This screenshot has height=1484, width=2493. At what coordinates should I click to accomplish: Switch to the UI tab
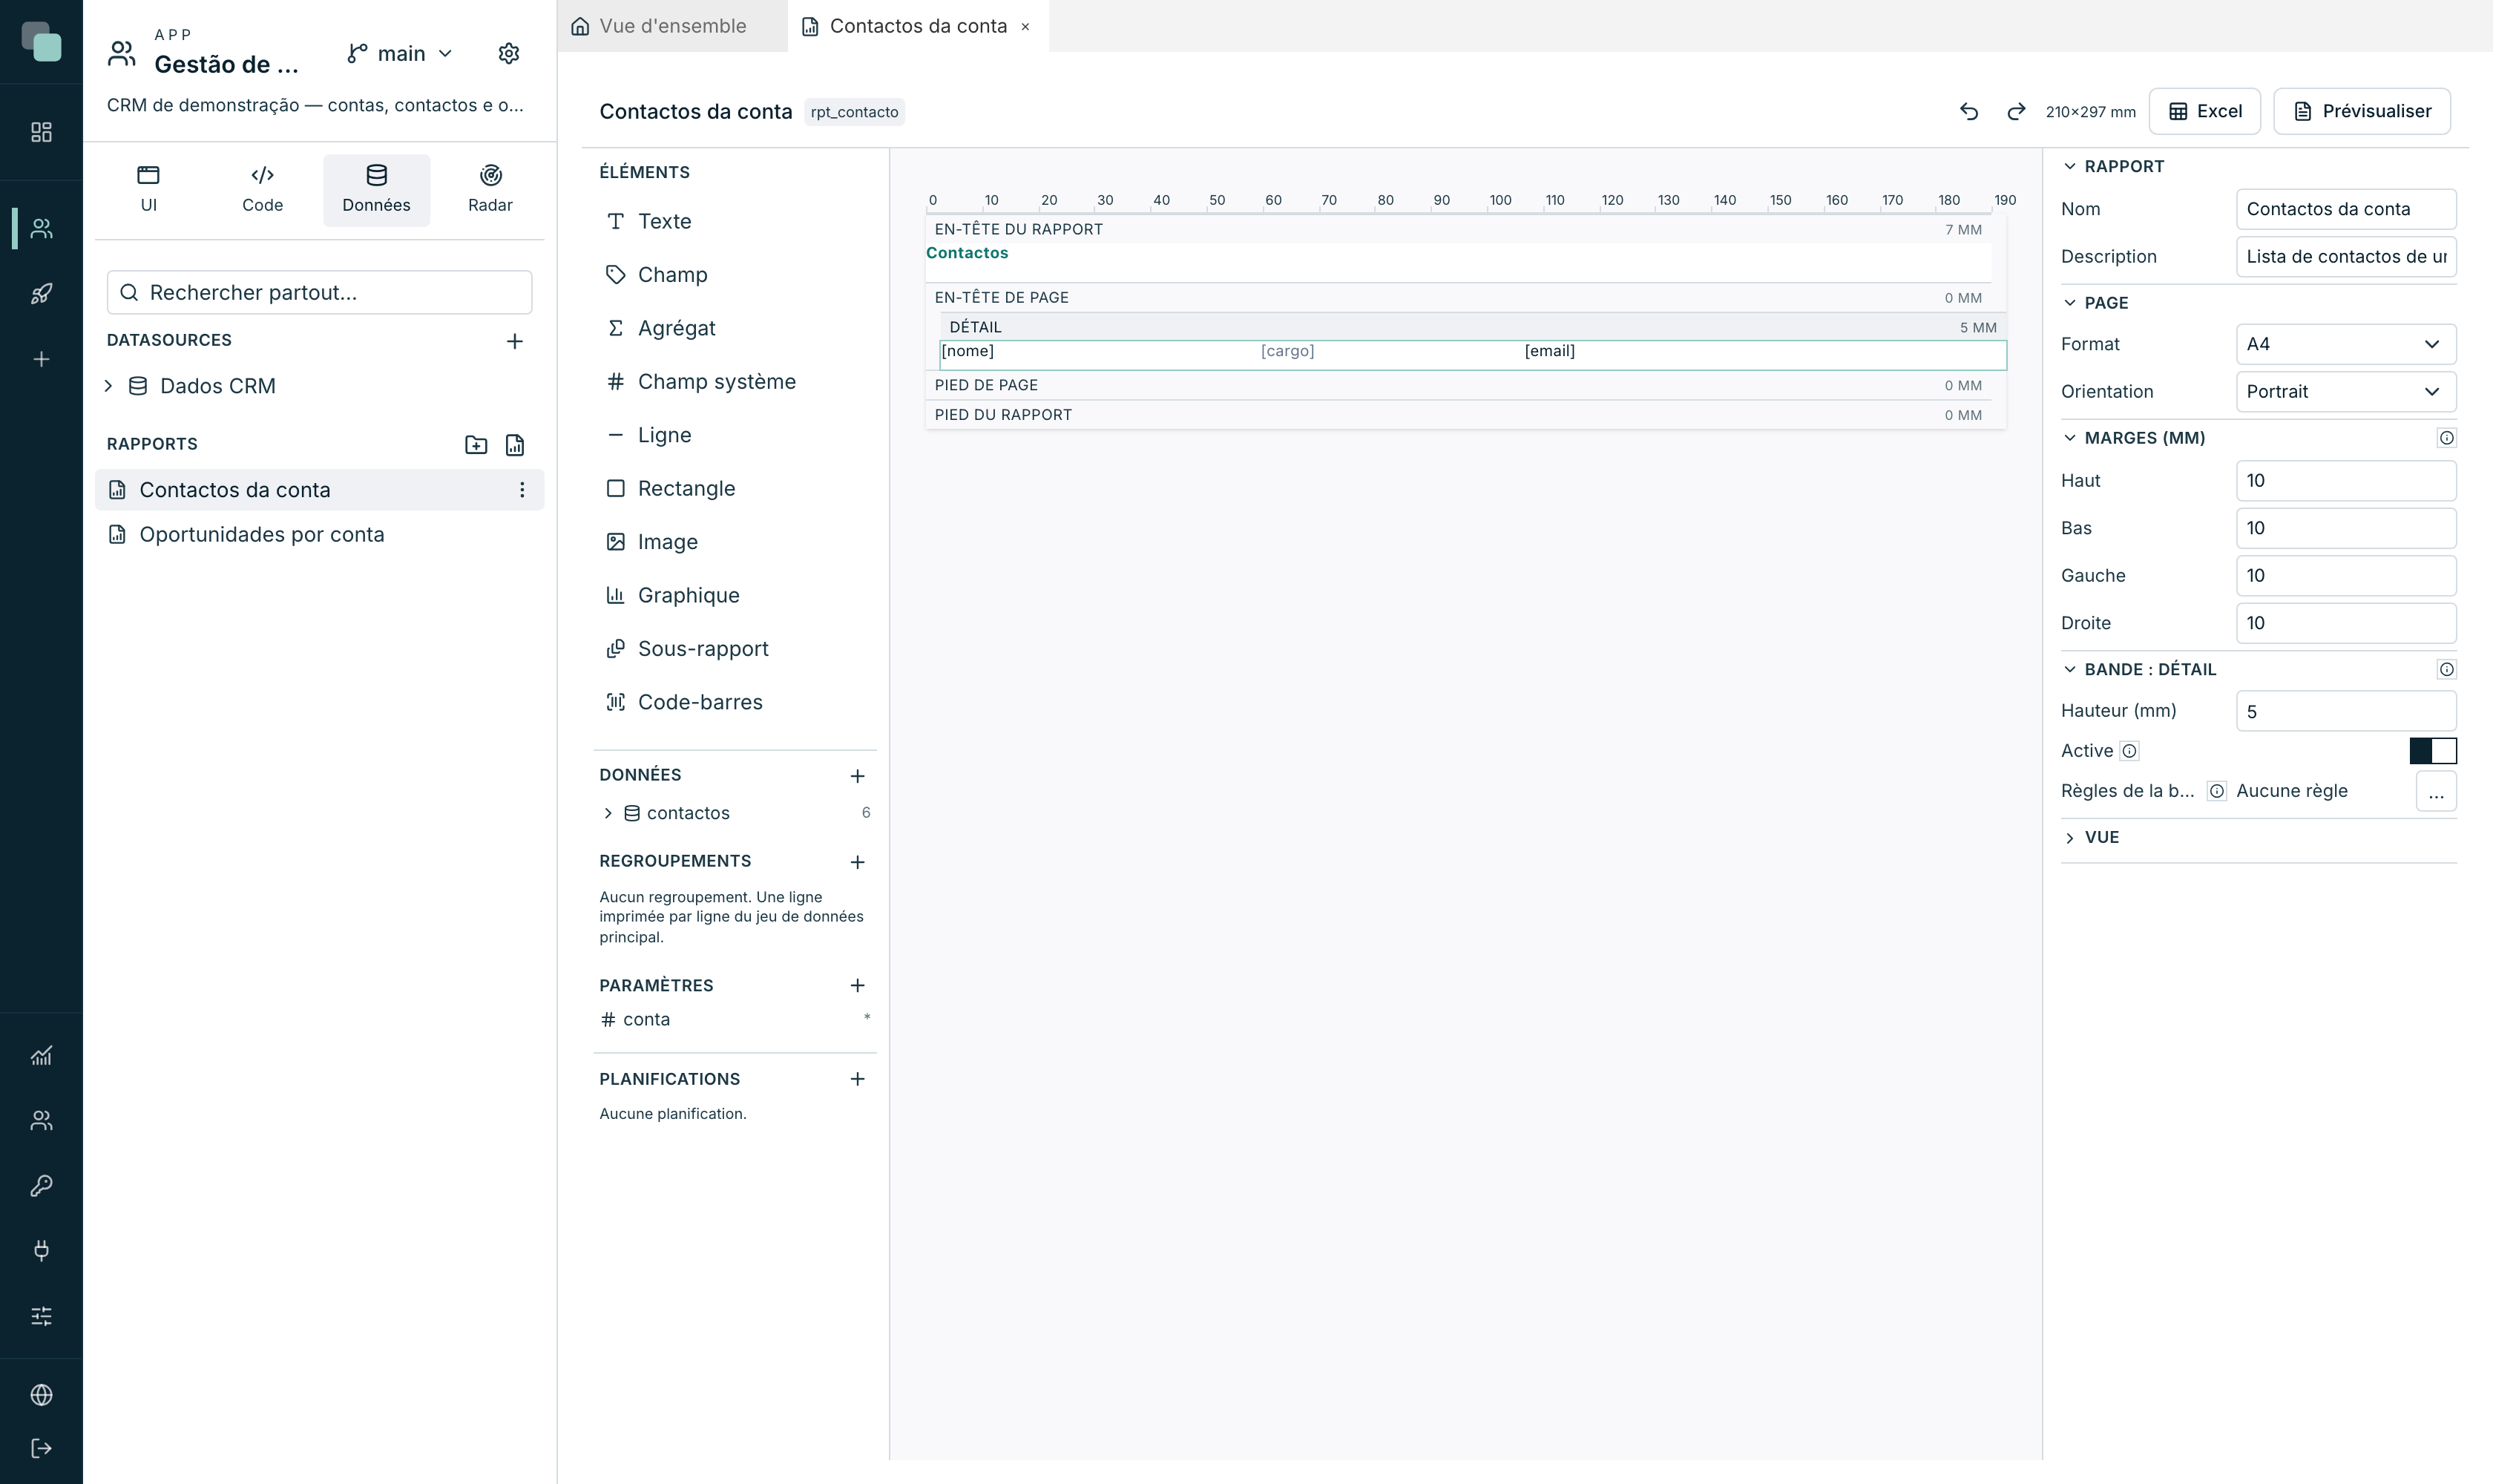pyautogui.click(x=148, y=190)
